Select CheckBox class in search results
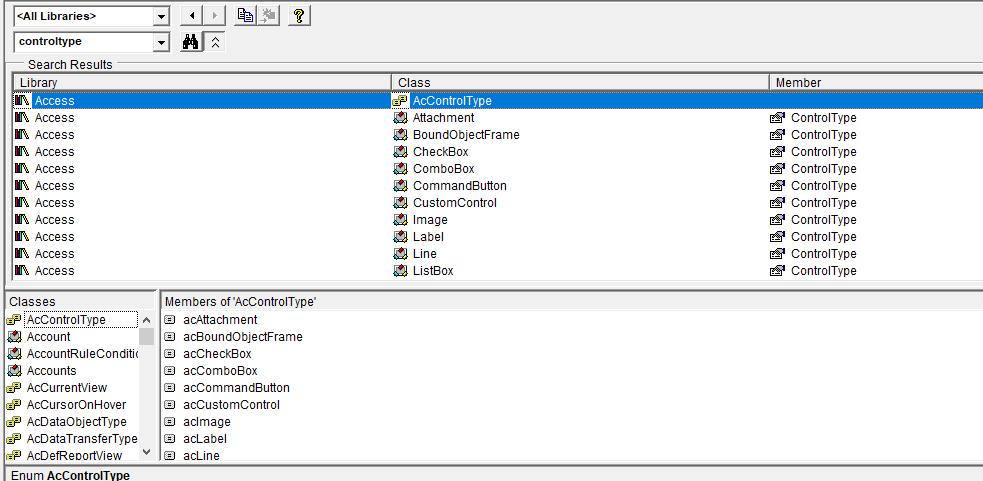Screen dimensions: 983x481 point(440,152)
